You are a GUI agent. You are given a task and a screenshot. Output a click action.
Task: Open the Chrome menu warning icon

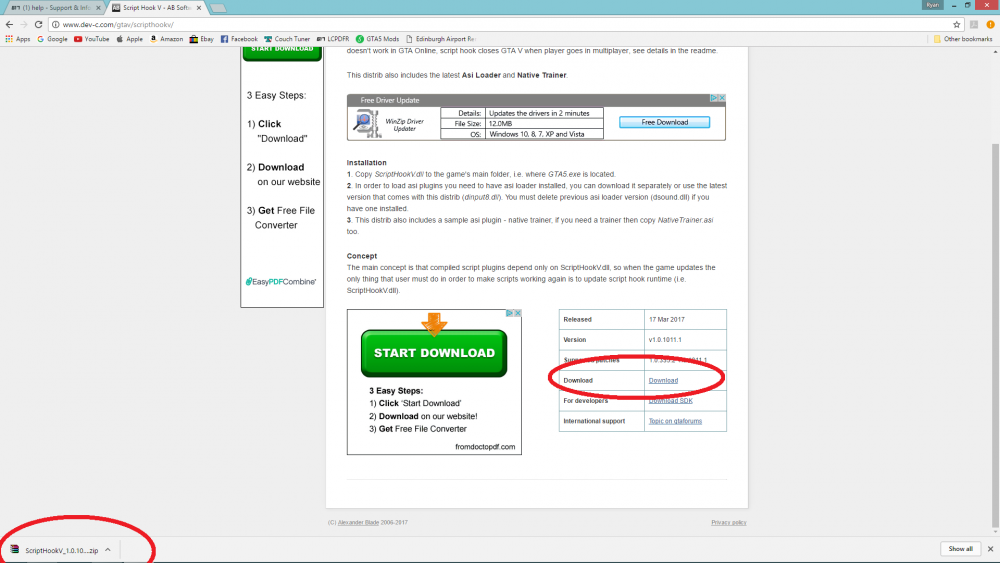990,24
